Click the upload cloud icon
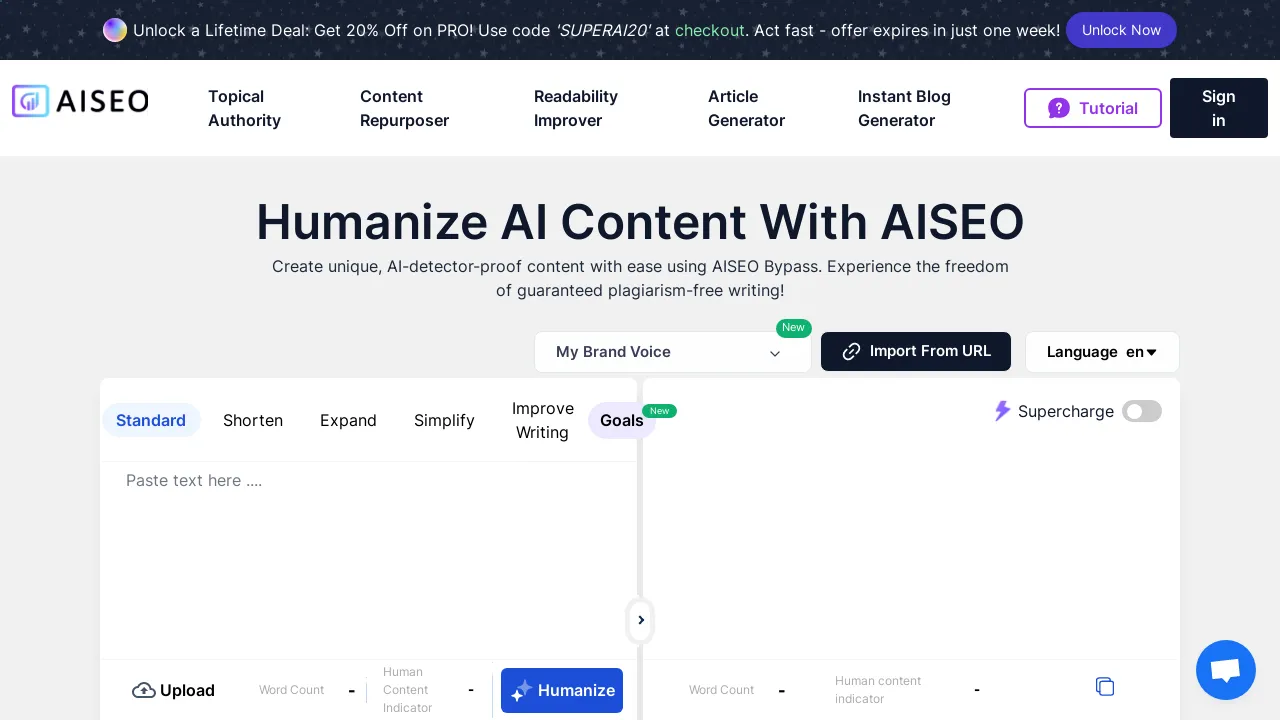Viewport: 1280px width, 720px height. pyautogui.click(x=144, y=690)
